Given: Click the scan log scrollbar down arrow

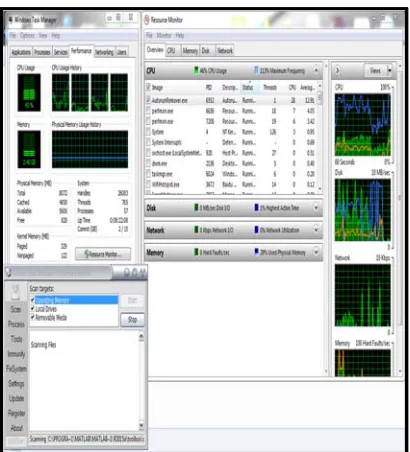Looking at the screenshot, I should tap(141, 425).
